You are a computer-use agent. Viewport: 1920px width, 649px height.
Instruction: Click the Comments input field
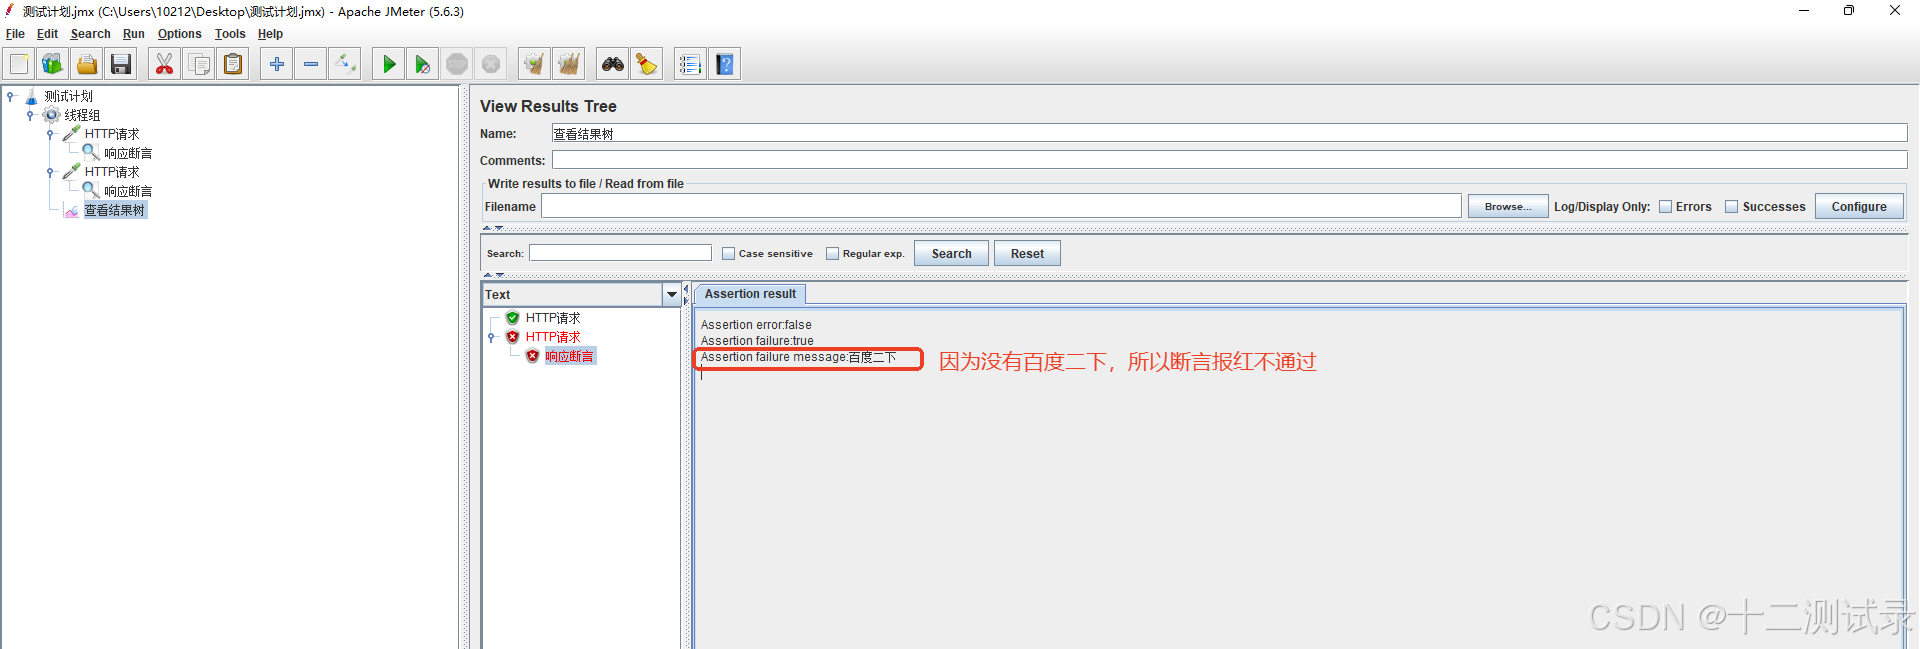coord(1229,160)
